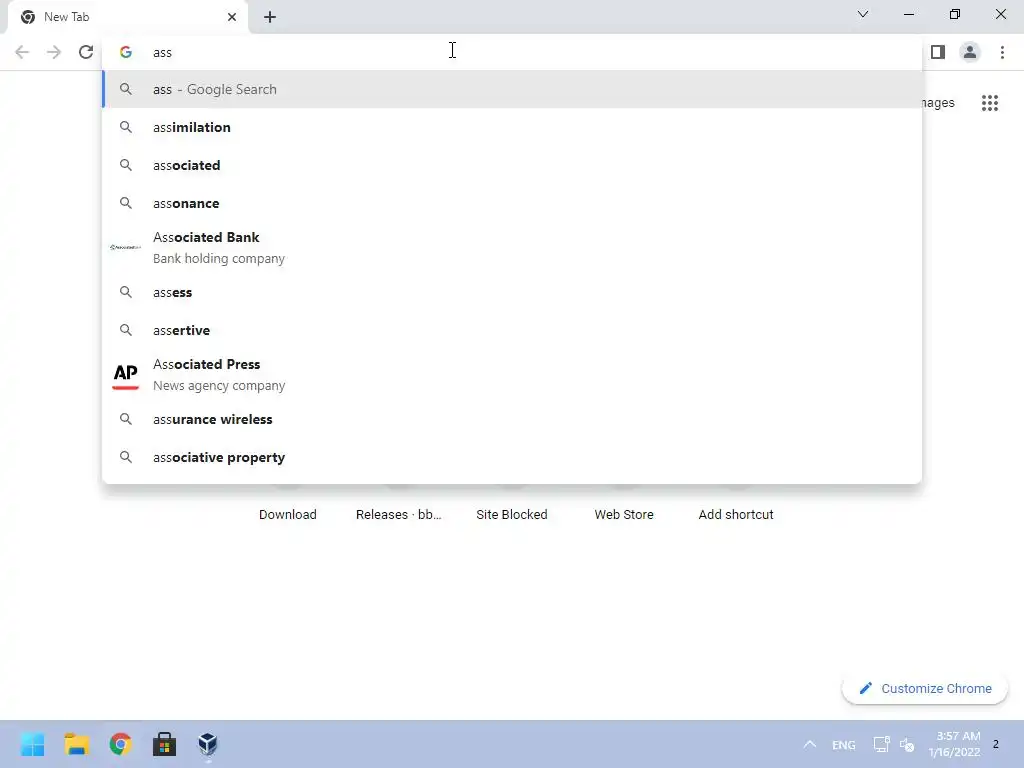This screenshot has width=1024, height=768.
Task: Open Chrome's three-dot menu
Action: [1002, 52]
